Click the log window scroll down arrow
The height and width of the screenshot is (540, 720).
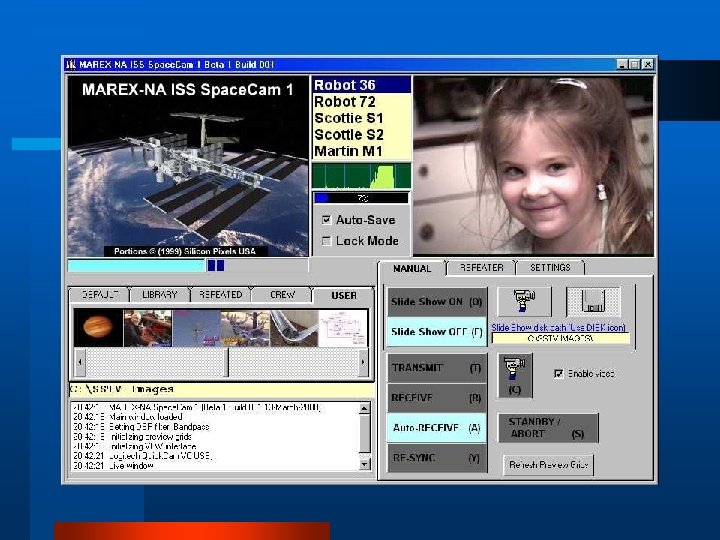[x=365, y=464]
